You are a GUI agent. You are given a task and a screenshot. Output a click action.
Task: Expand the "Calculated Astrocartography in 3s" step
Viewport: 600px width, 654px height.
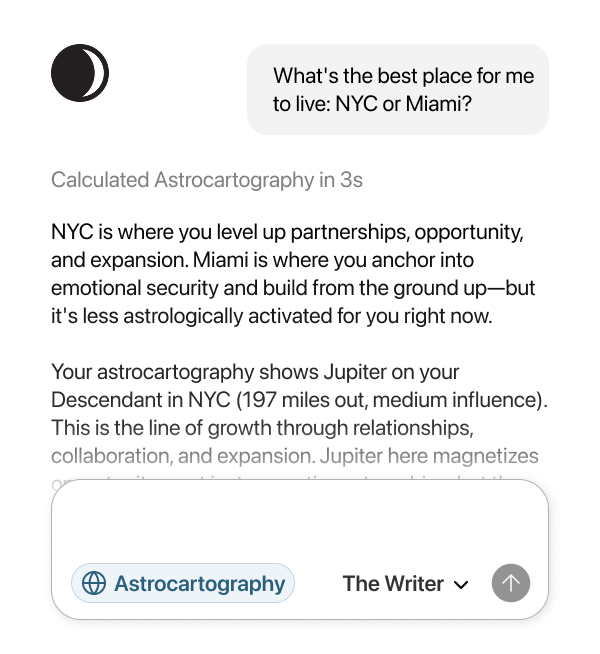coord(207,180)
